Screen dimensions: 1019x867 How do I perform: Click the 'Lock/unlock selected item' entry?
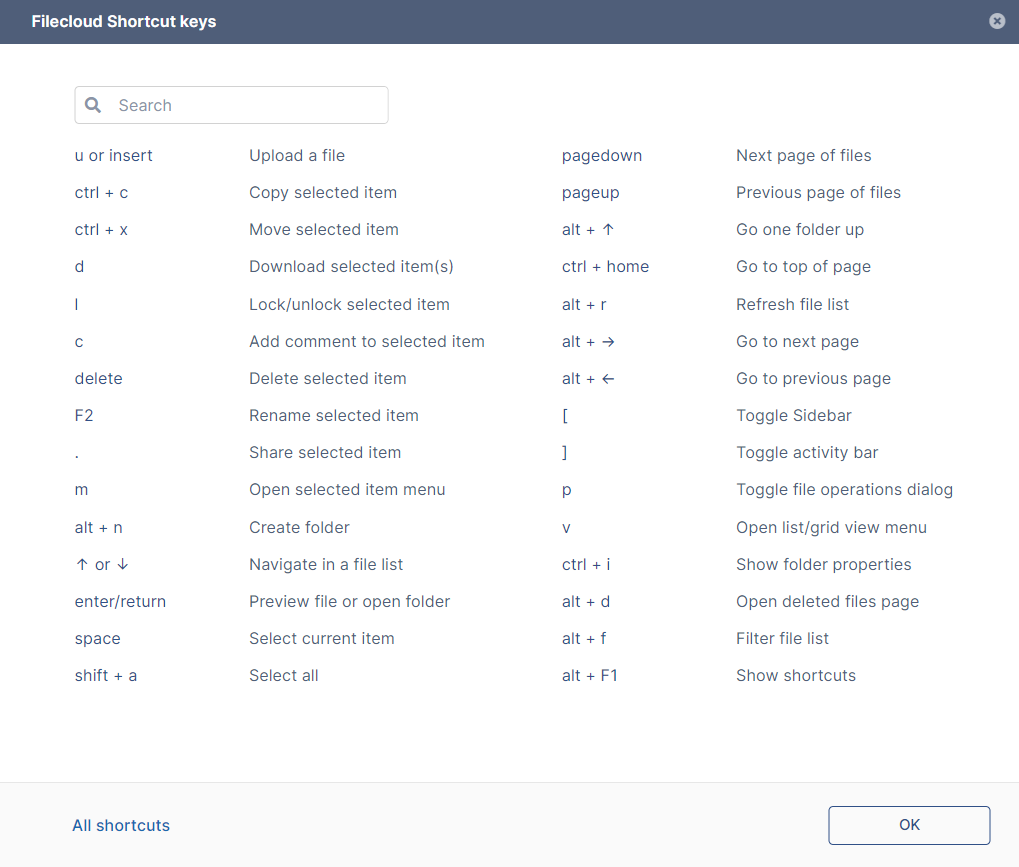pos(349,304)
